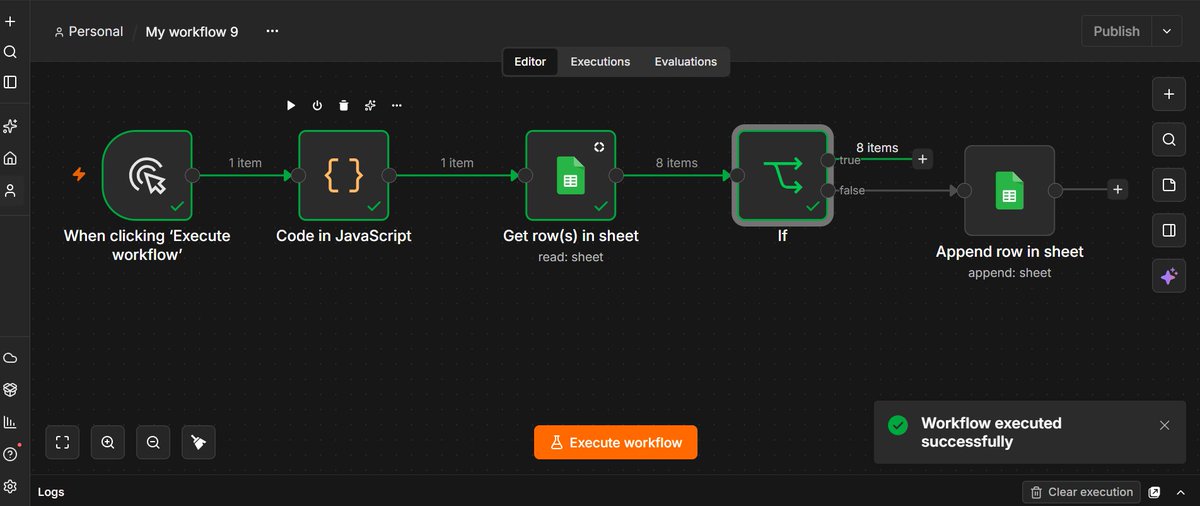The image size is (1200, 506).
Task: Click the 'read: sheet' subtitle text
Action: pyautogui.click(x=570, y=257)
